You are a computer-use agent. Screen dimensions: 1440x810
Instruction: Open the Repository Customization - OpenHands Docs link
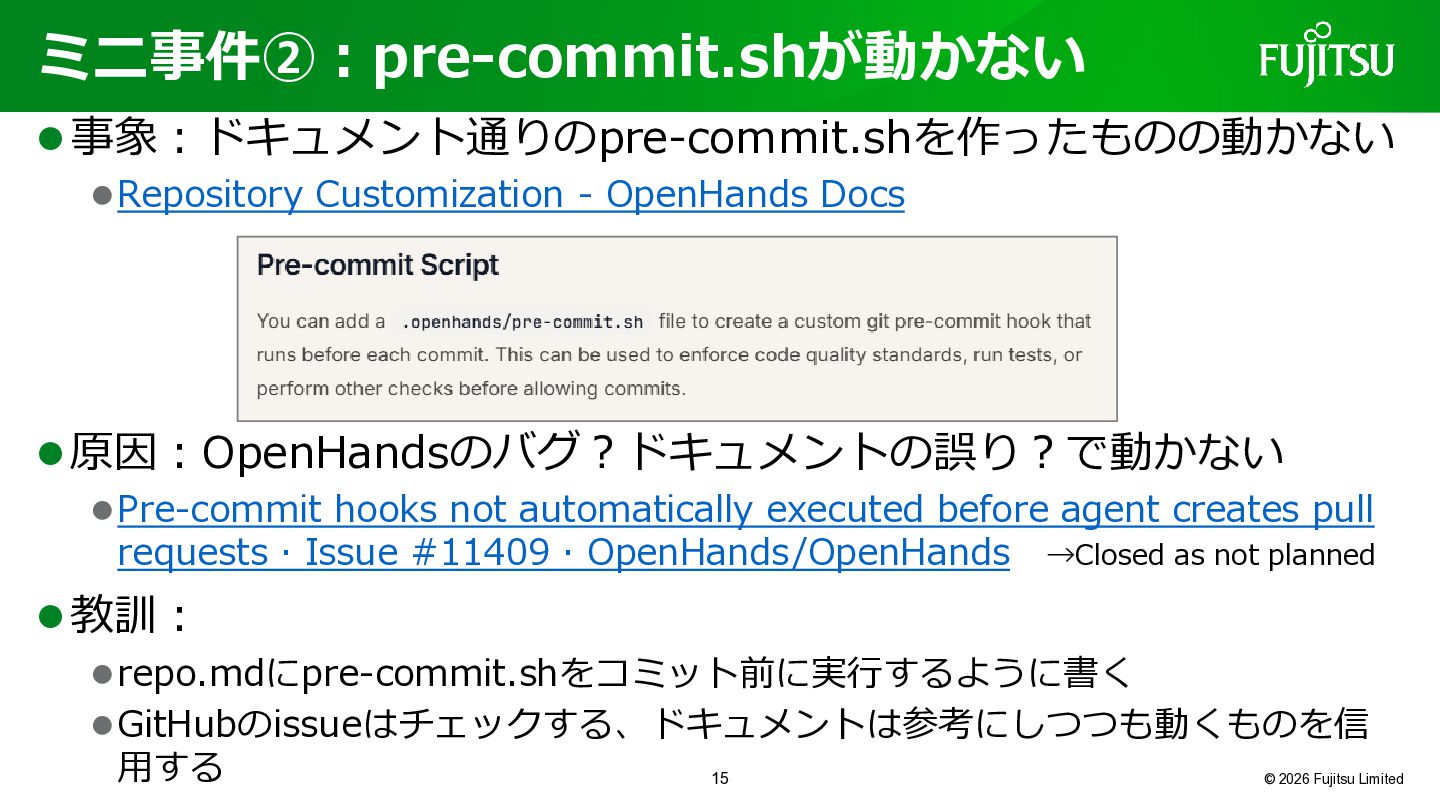tap(511, 194)
